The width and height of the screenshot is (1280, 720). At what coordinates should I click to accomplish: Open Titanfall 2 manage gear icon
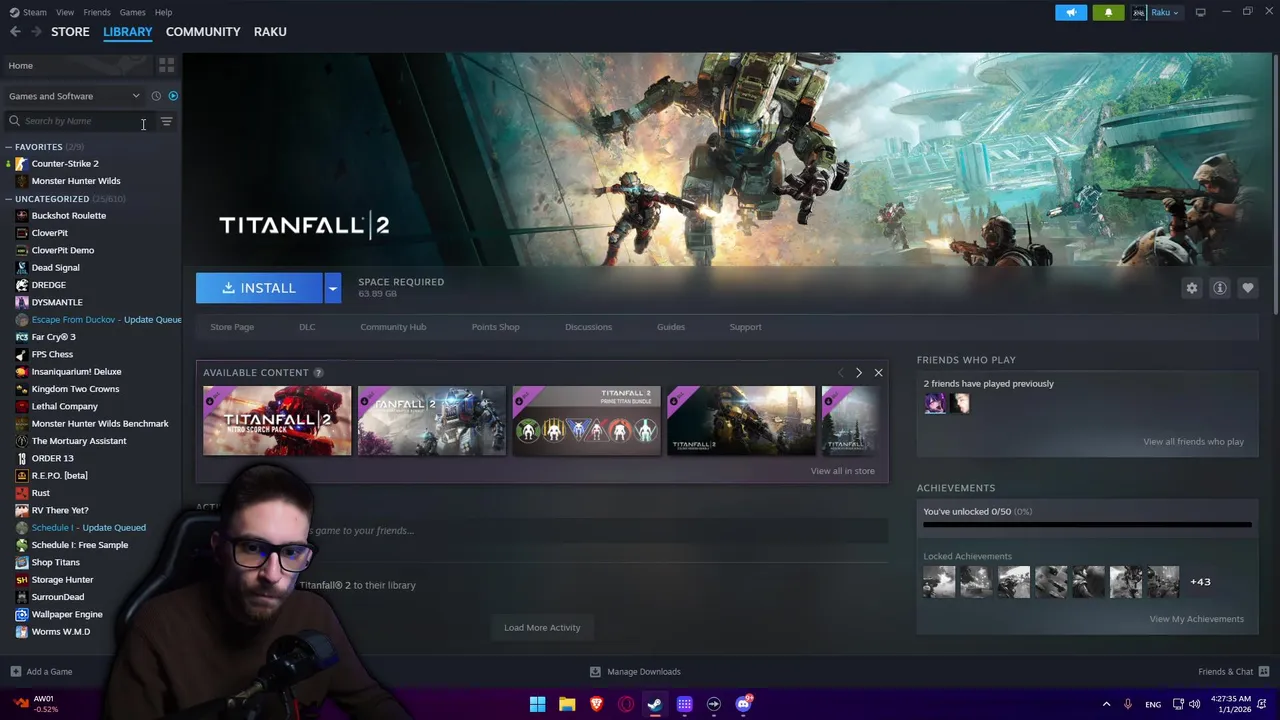pos(1192,288)
